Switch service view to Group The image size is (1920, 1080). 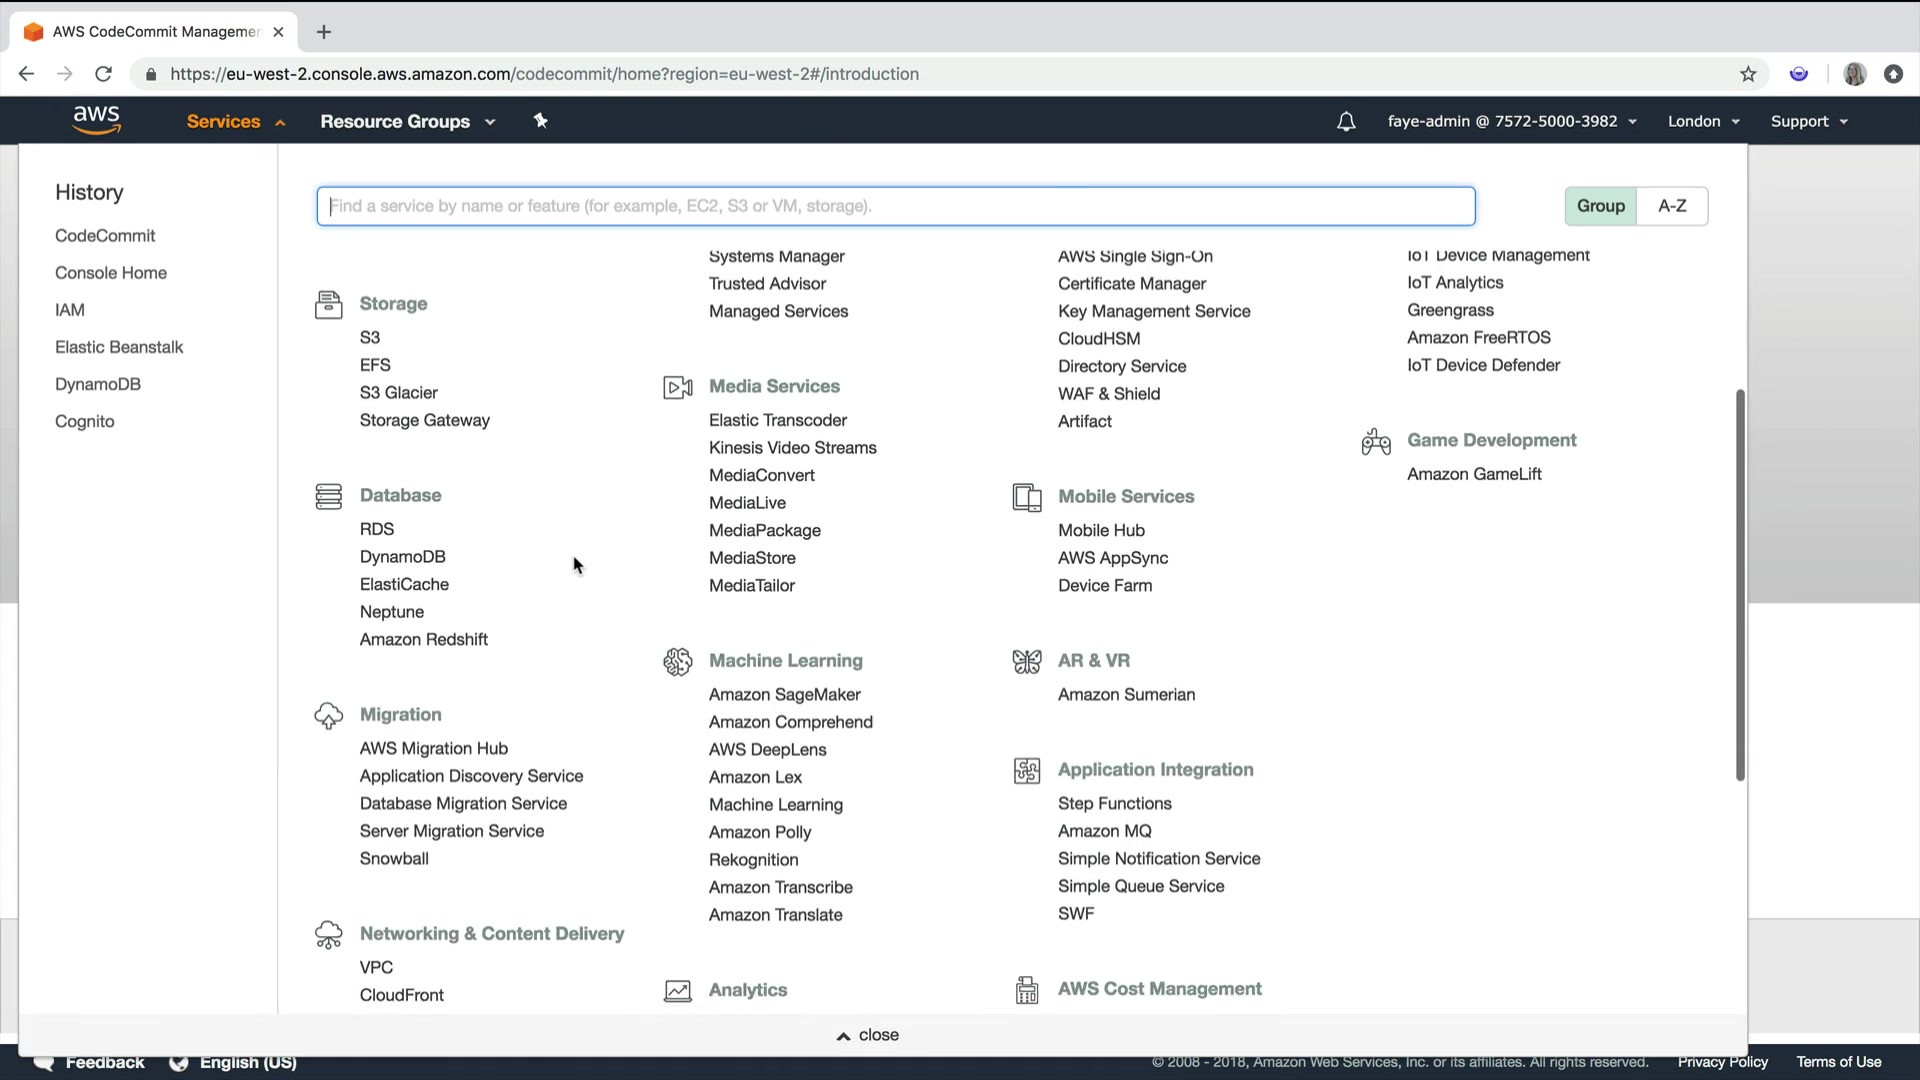click(x=1600, y=206)
